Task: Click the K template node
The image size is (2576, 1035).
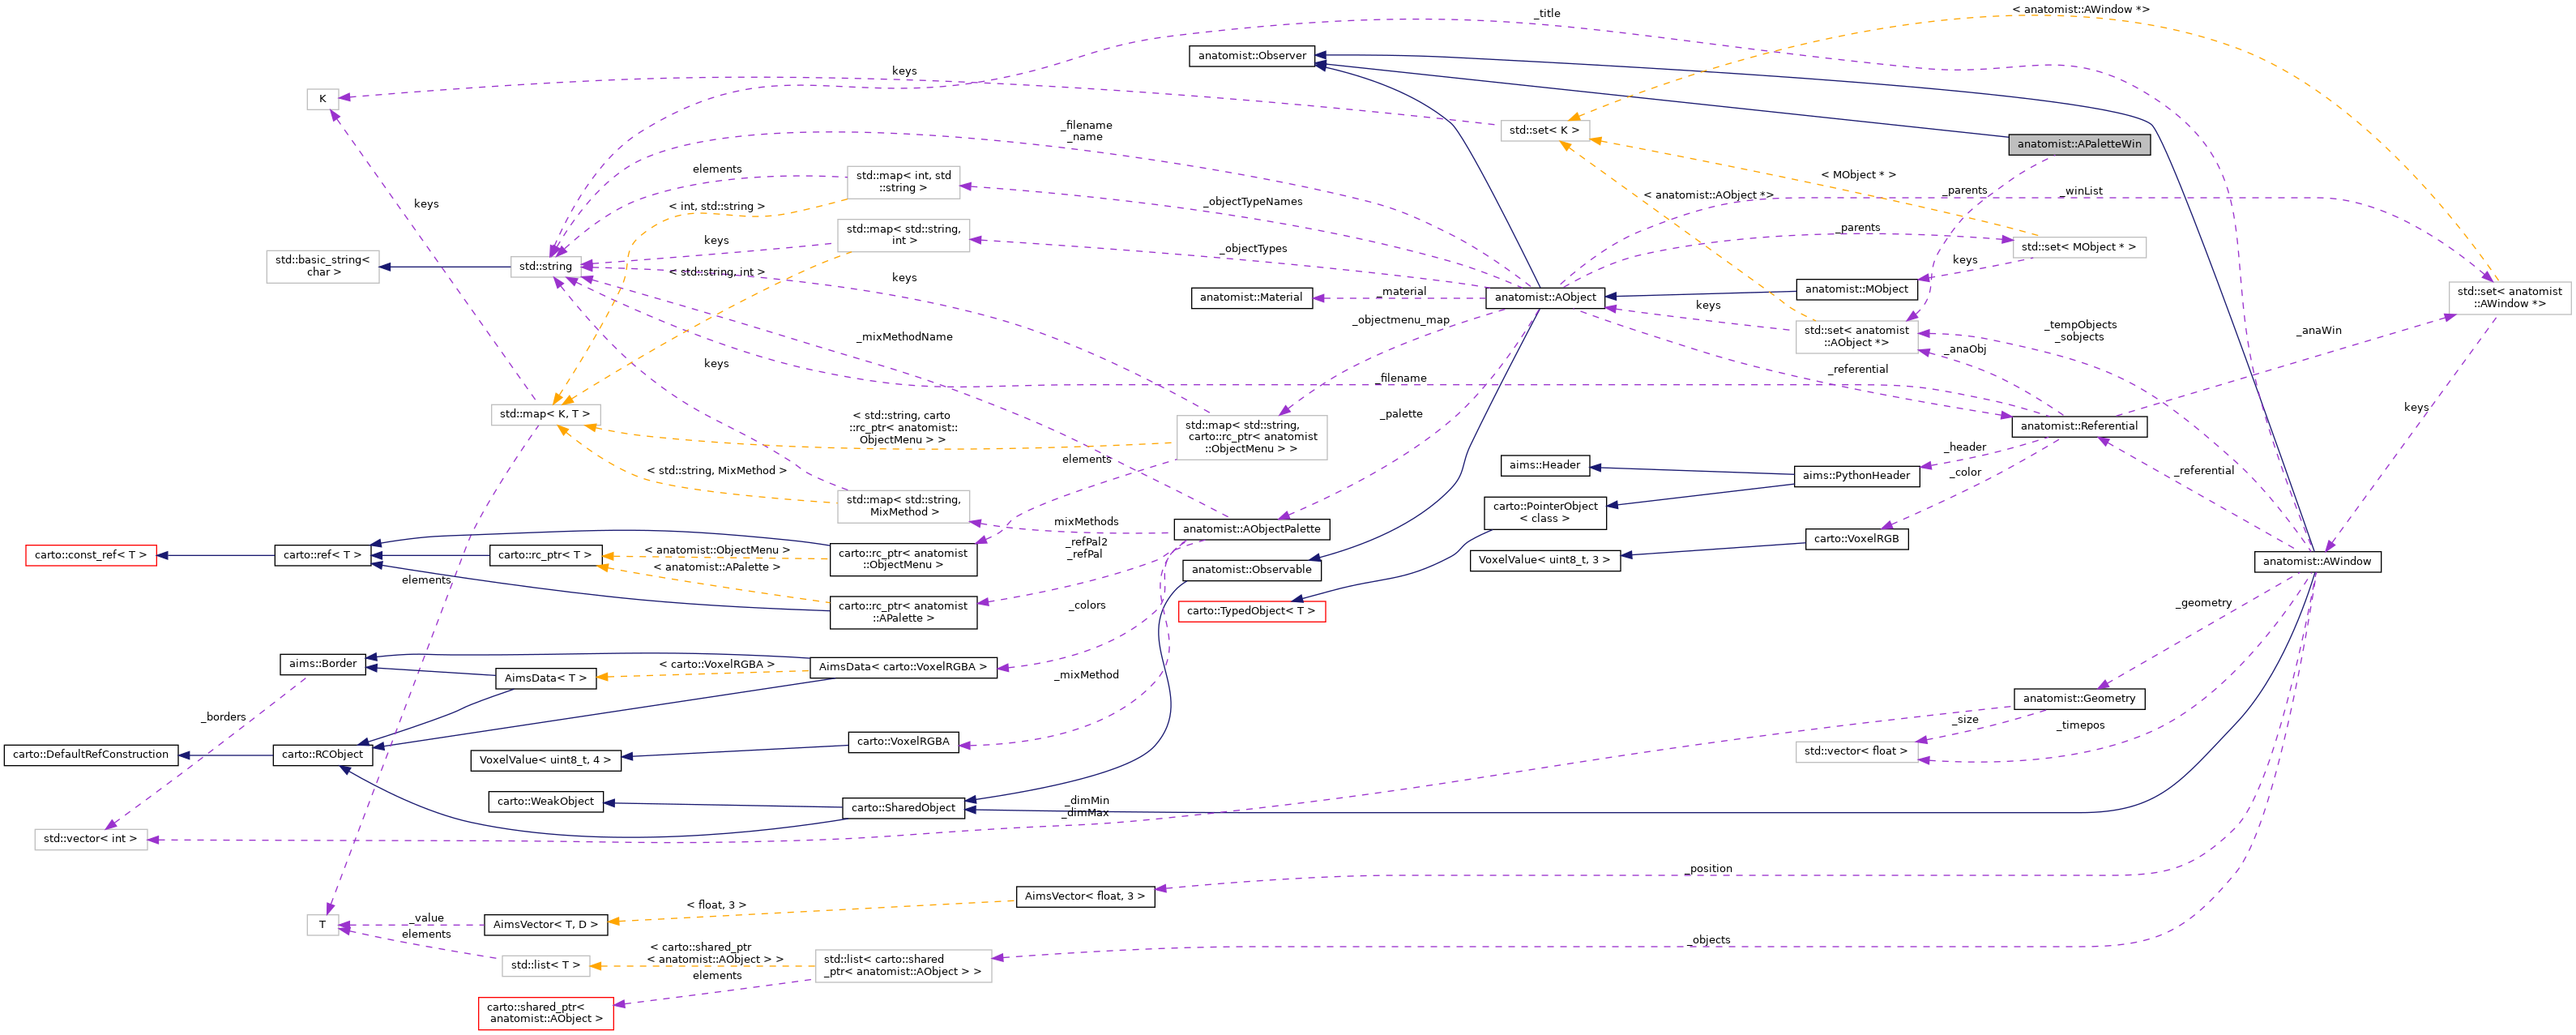Action: pyautogui.click(x=322, y=99)
